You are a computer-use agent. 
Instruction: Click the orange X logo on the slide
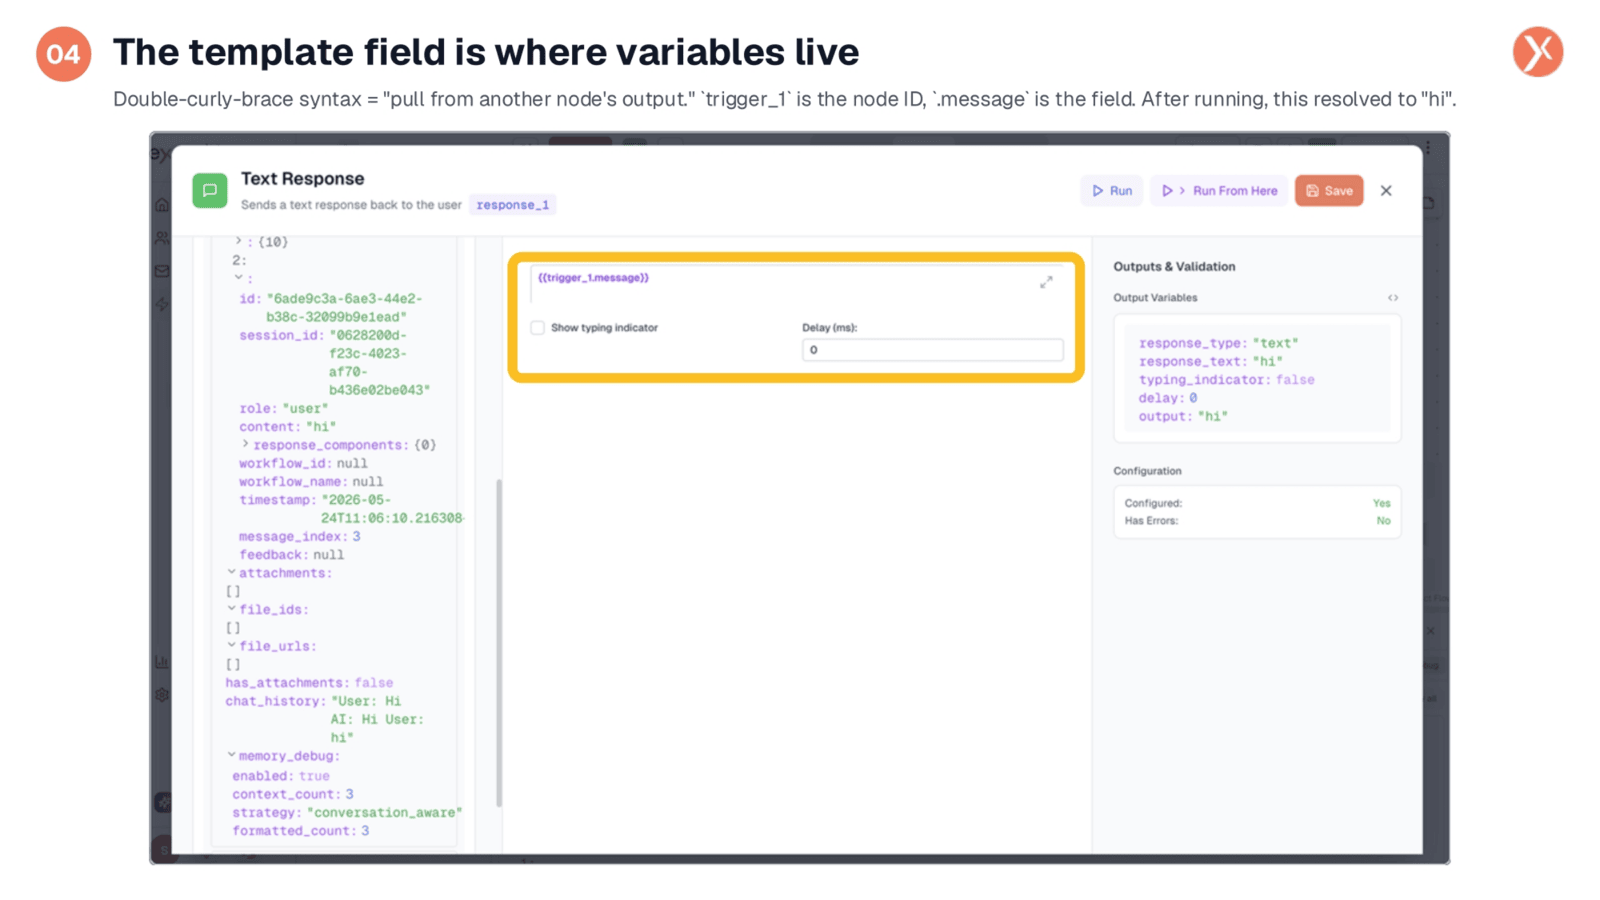1538,52
